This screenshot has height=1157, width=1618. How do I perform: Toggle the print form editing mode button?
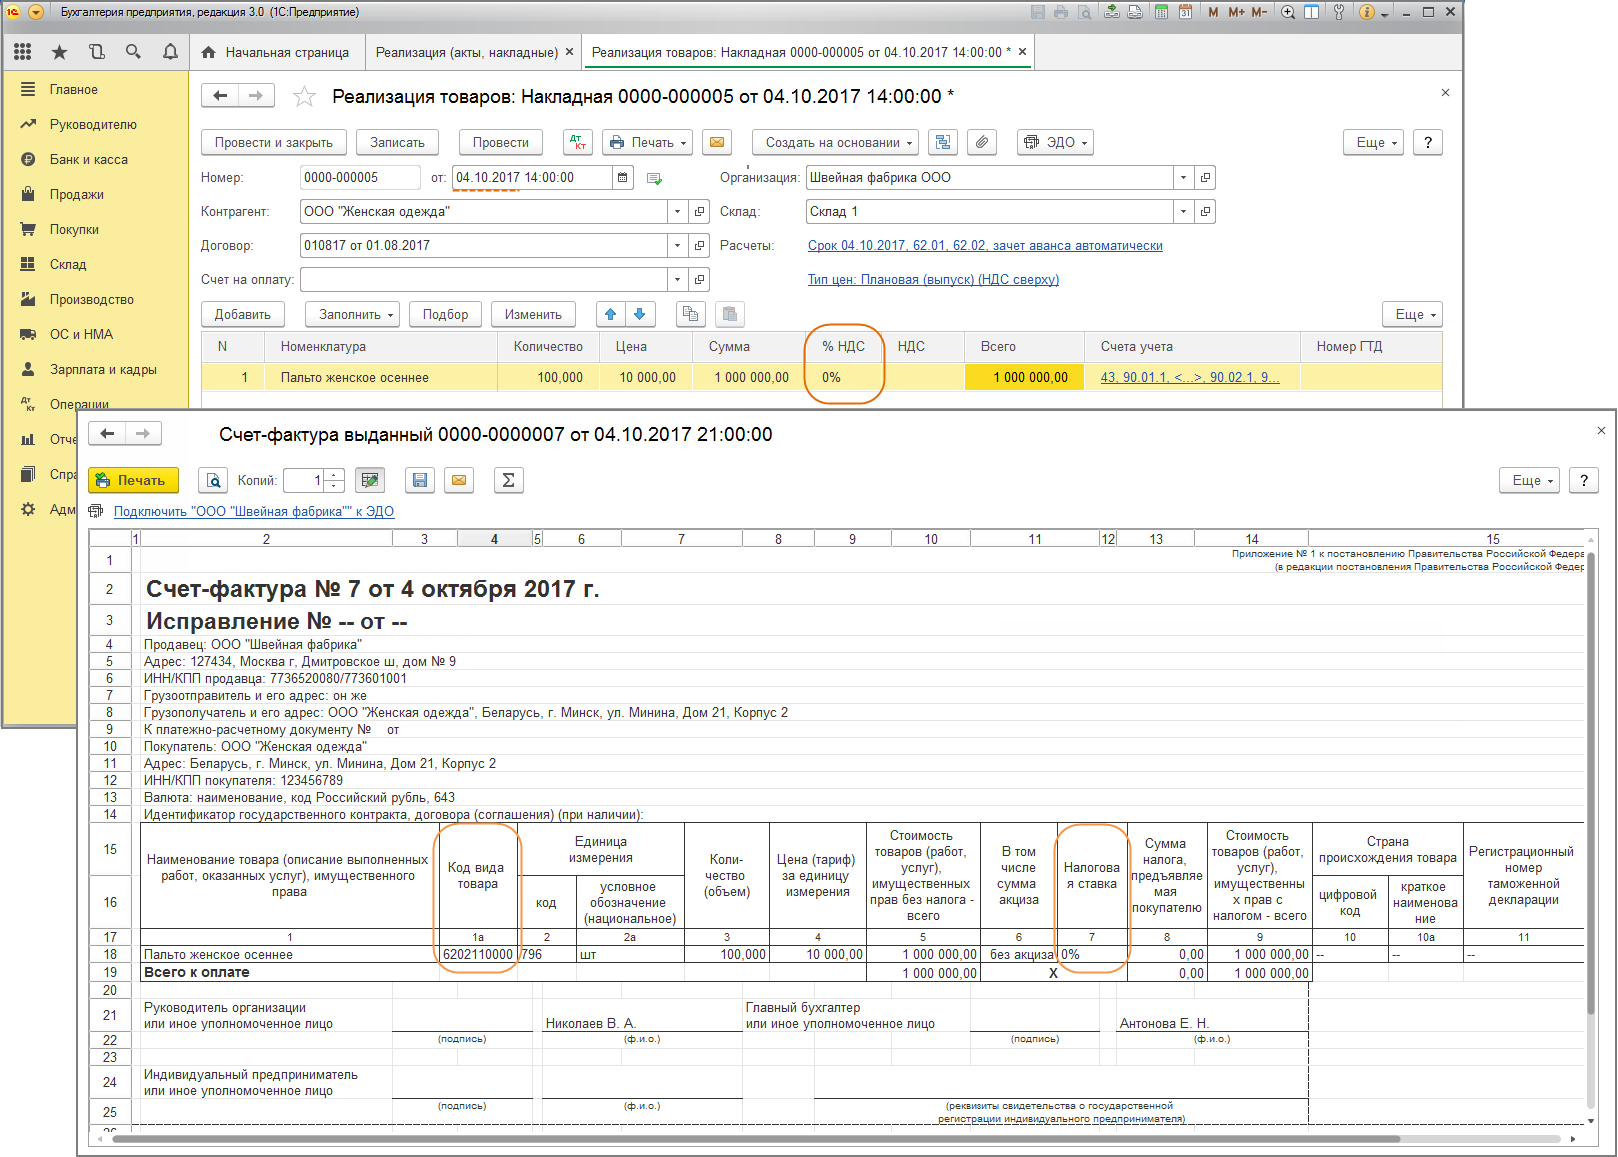(x=370, y=481)
